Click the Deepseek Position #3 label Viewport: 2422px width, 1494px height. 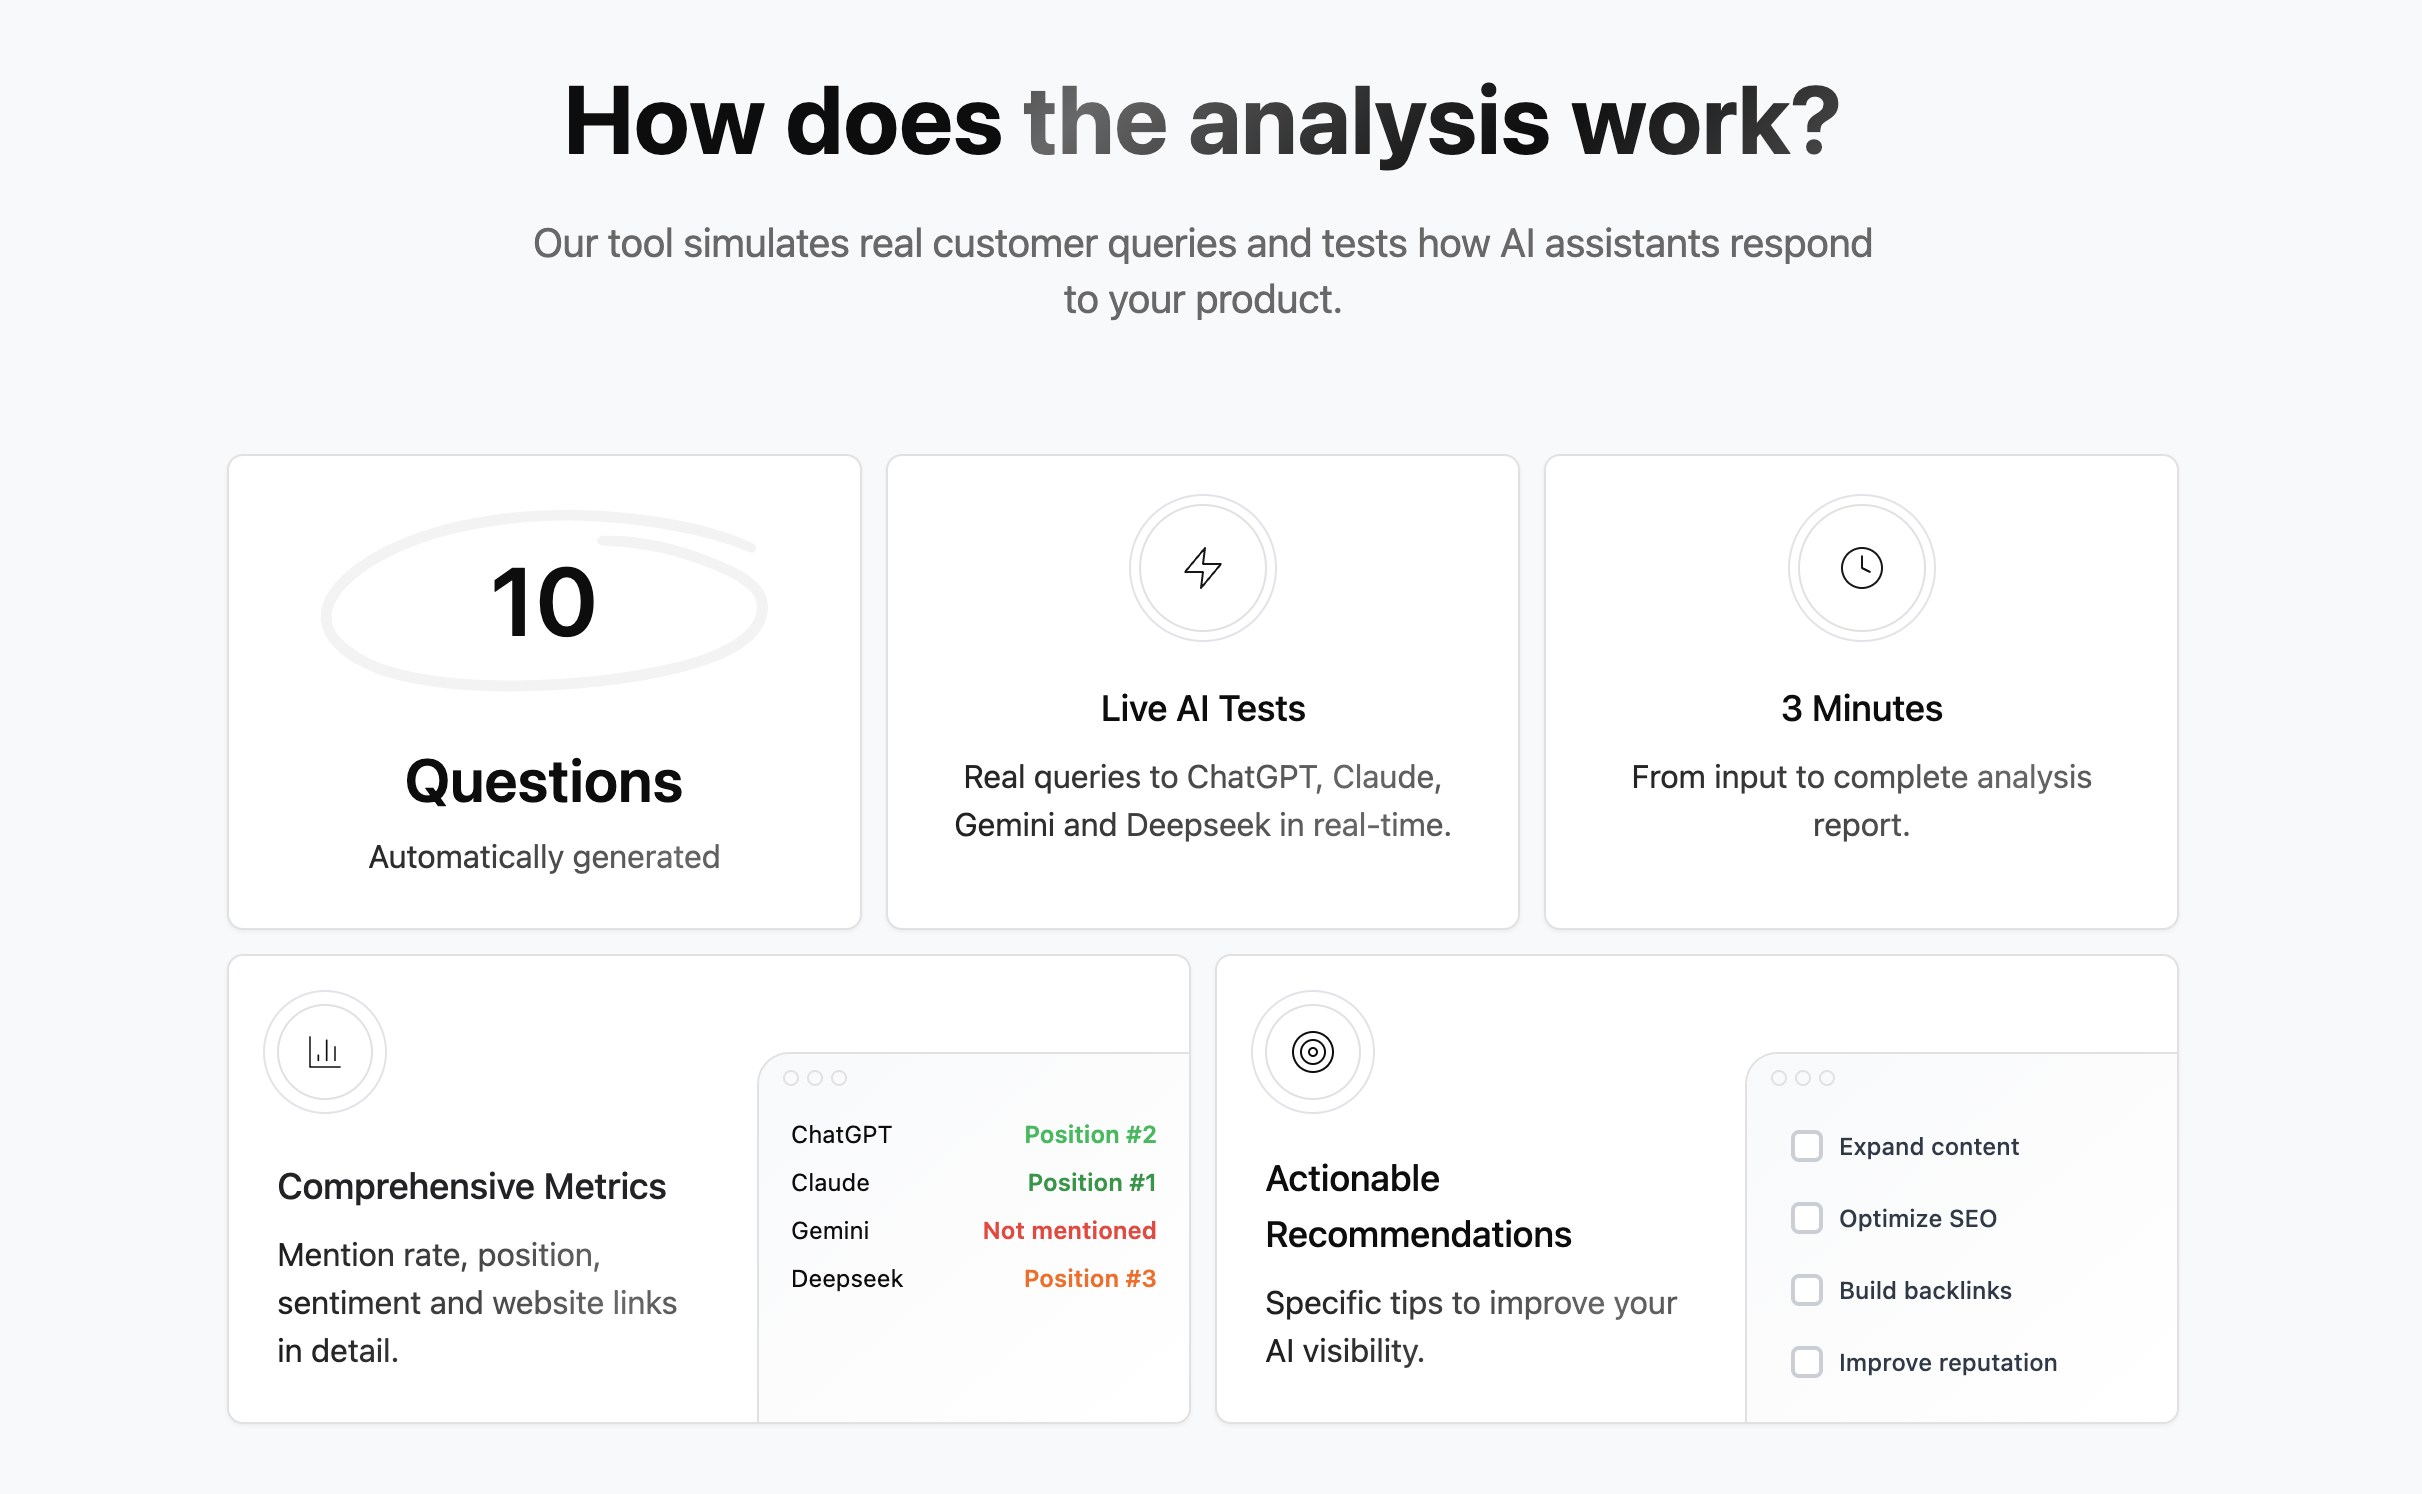[x=1090, y=1279]
